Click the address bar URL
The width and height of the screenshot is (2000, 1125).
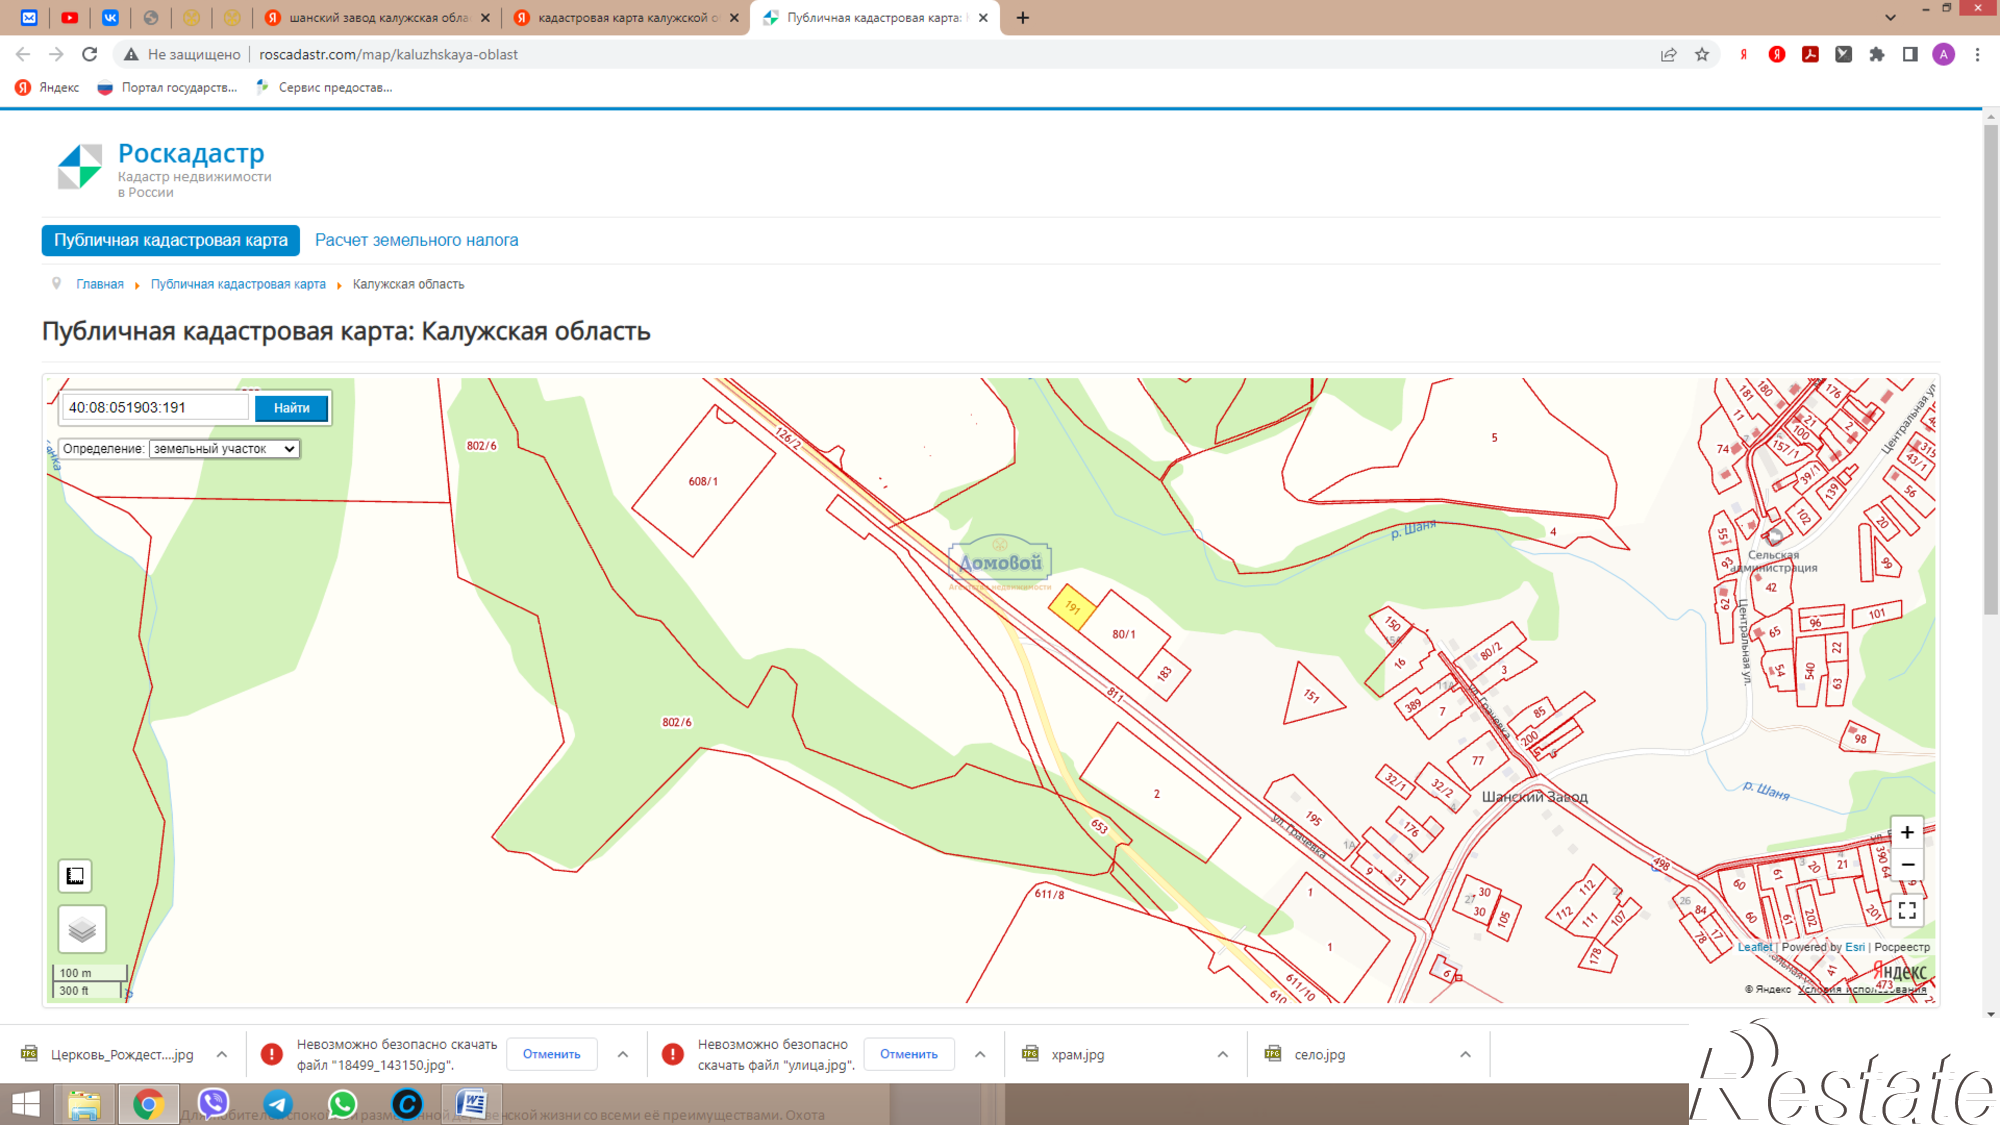[388, 54]
